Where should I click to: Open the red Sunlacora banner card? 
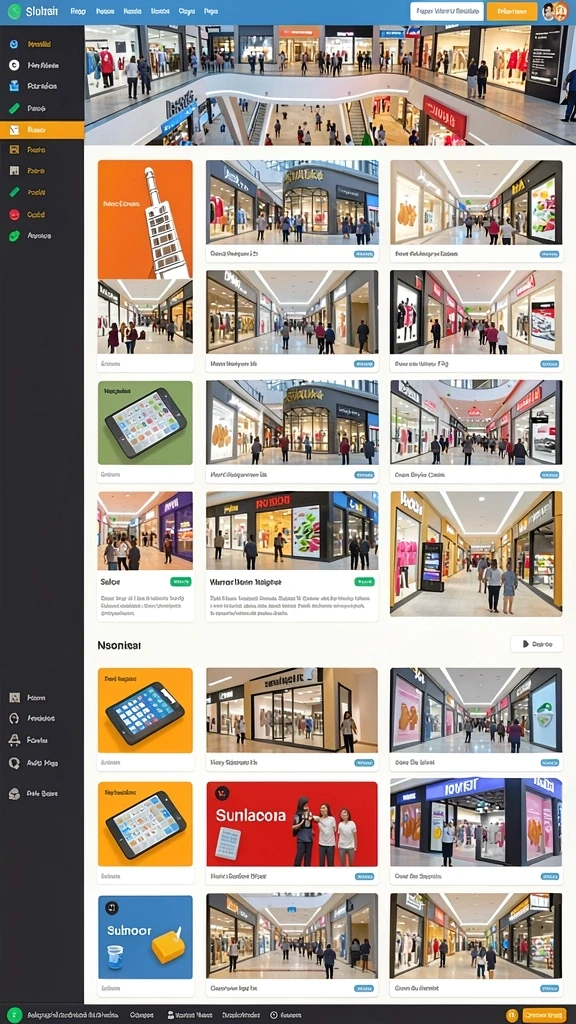point(292,824)
